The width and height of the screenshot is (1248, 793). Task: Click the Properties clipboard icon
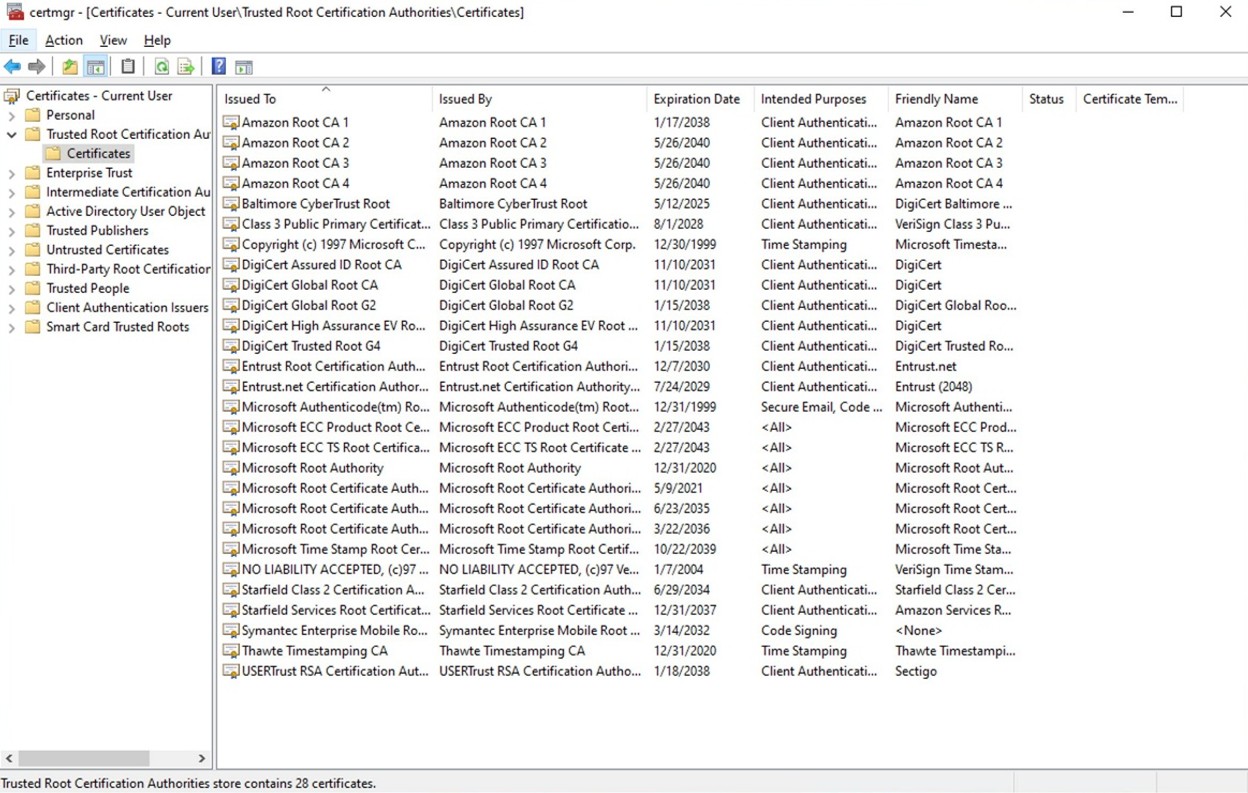pyautogui.click(x=128, y=65)
